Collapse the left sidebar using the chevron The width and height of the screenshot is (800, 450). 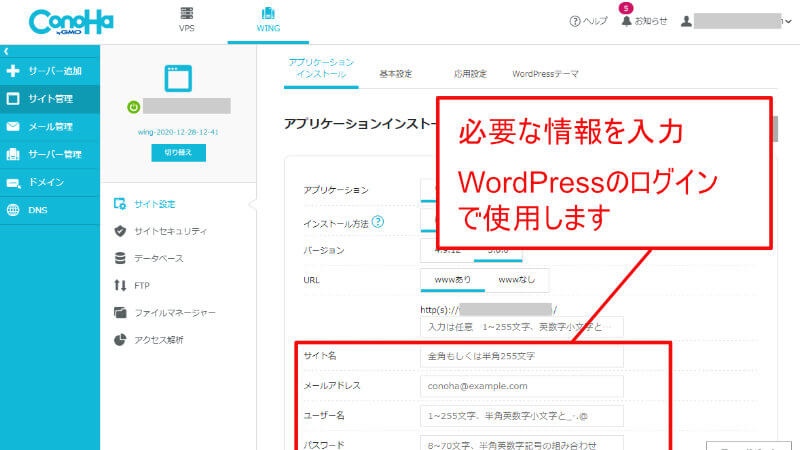tap(6, 51)
